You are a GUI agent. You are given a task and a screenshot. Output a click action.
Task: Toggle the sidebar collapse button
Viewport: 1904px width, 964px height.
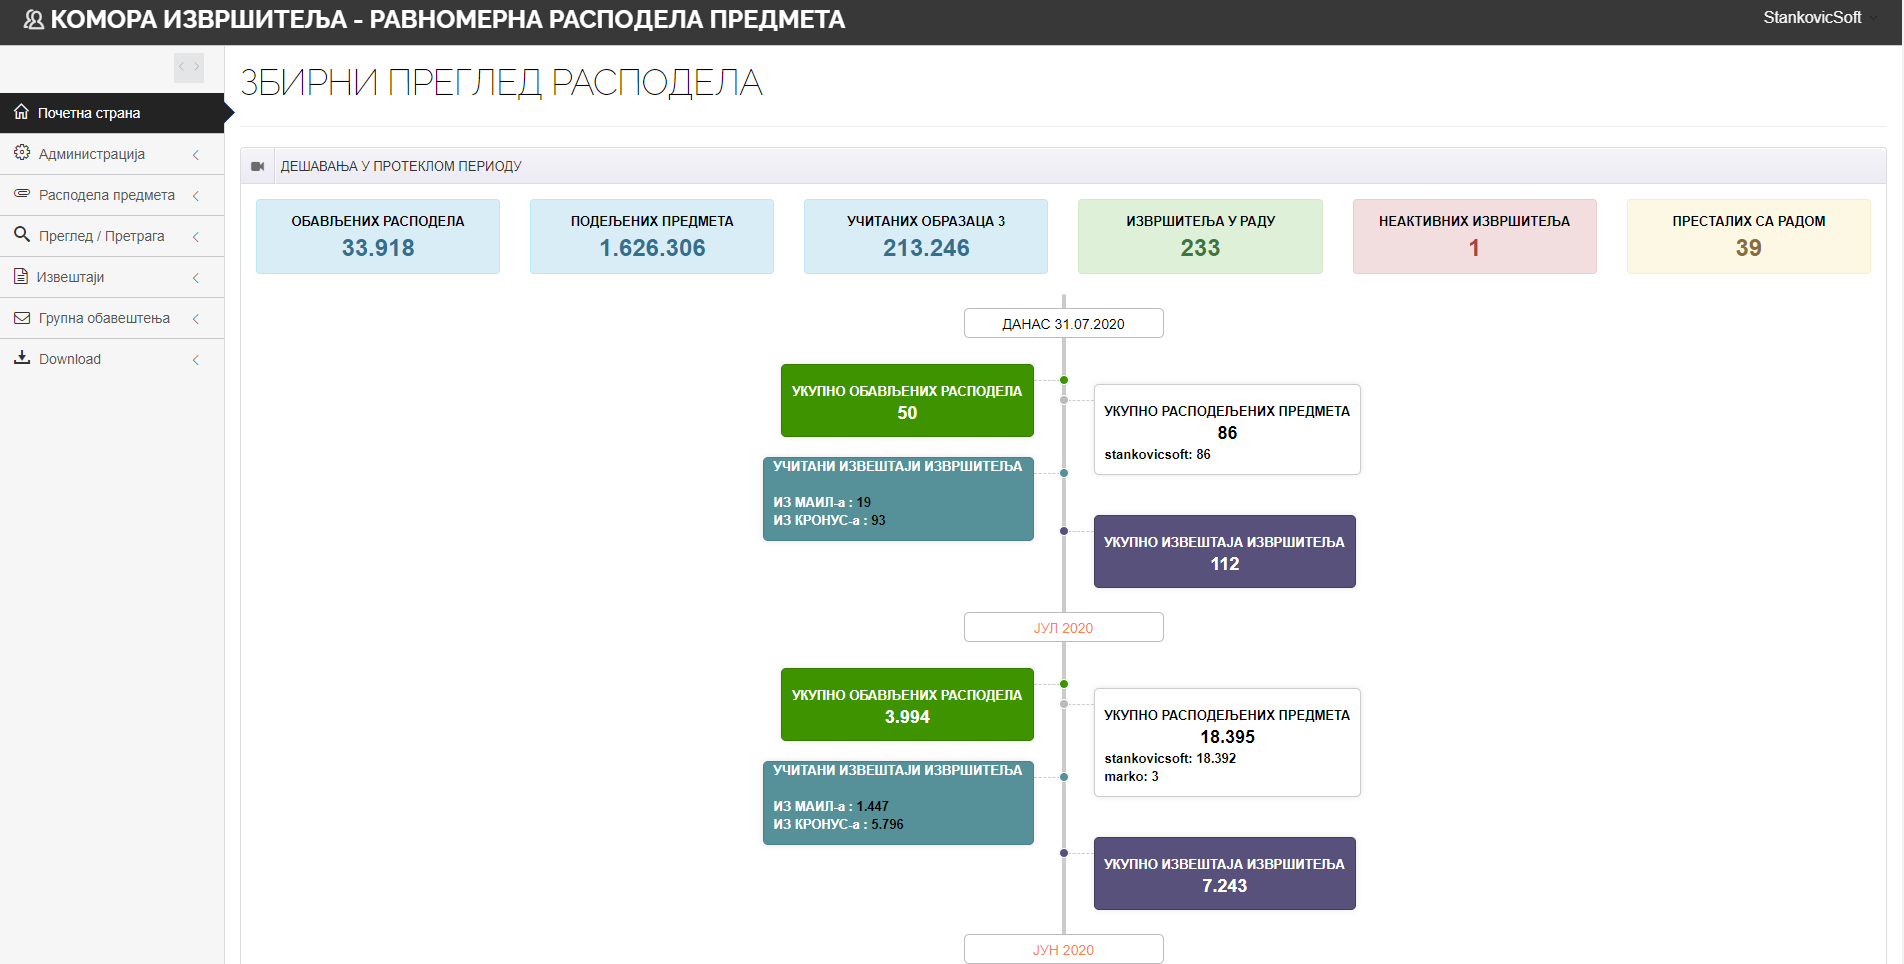[x=189, y=67]
